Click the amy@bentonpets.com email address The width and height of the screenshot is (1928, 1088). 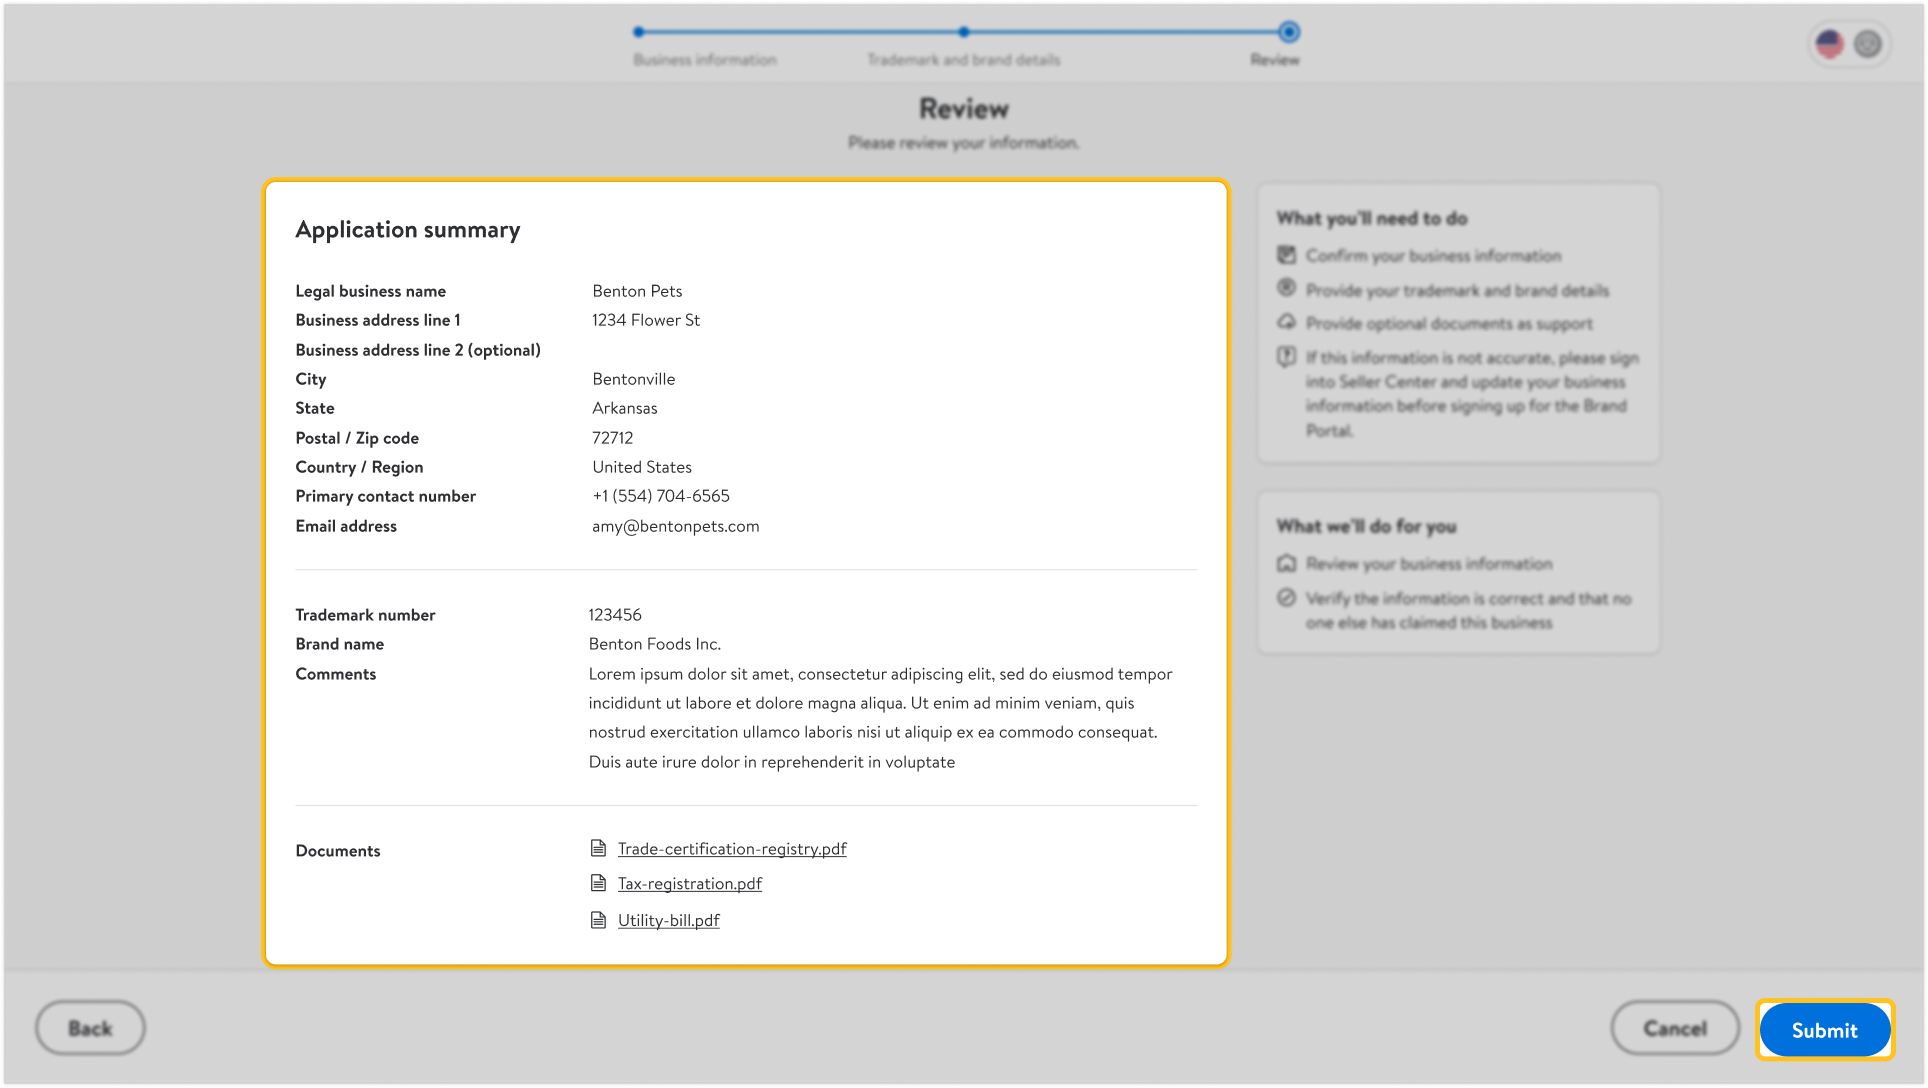point(675,526)
